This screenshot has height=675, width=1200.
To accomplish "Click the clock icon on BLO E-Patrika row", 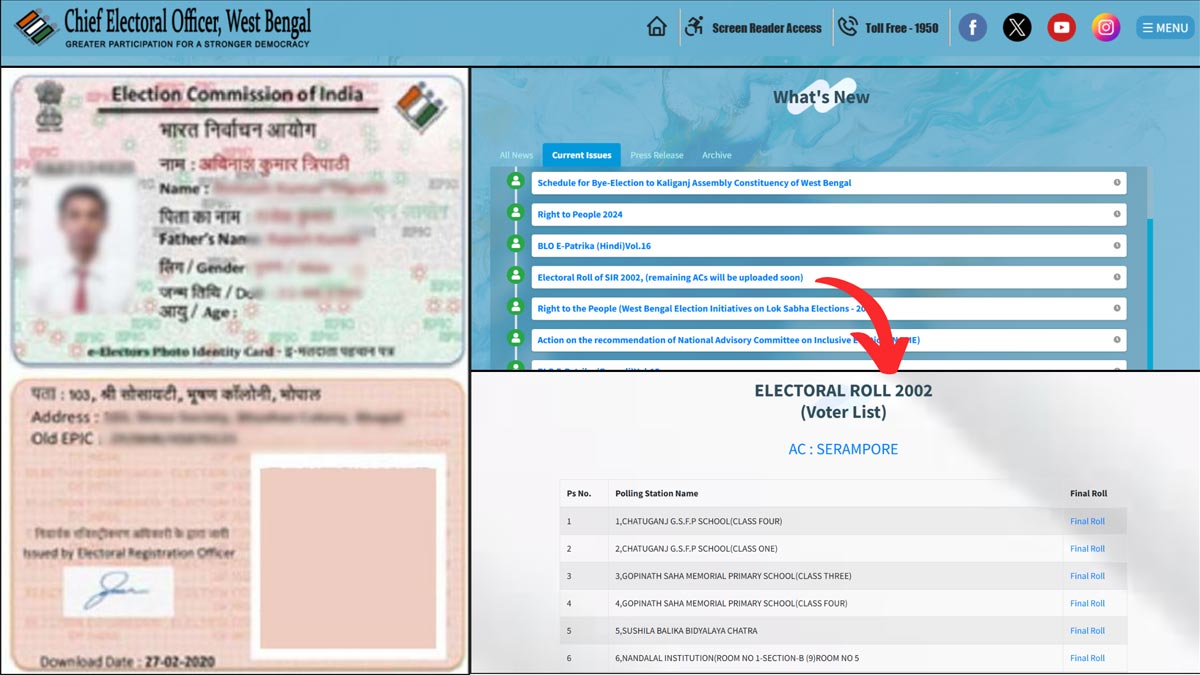I will coord(1117,246).
